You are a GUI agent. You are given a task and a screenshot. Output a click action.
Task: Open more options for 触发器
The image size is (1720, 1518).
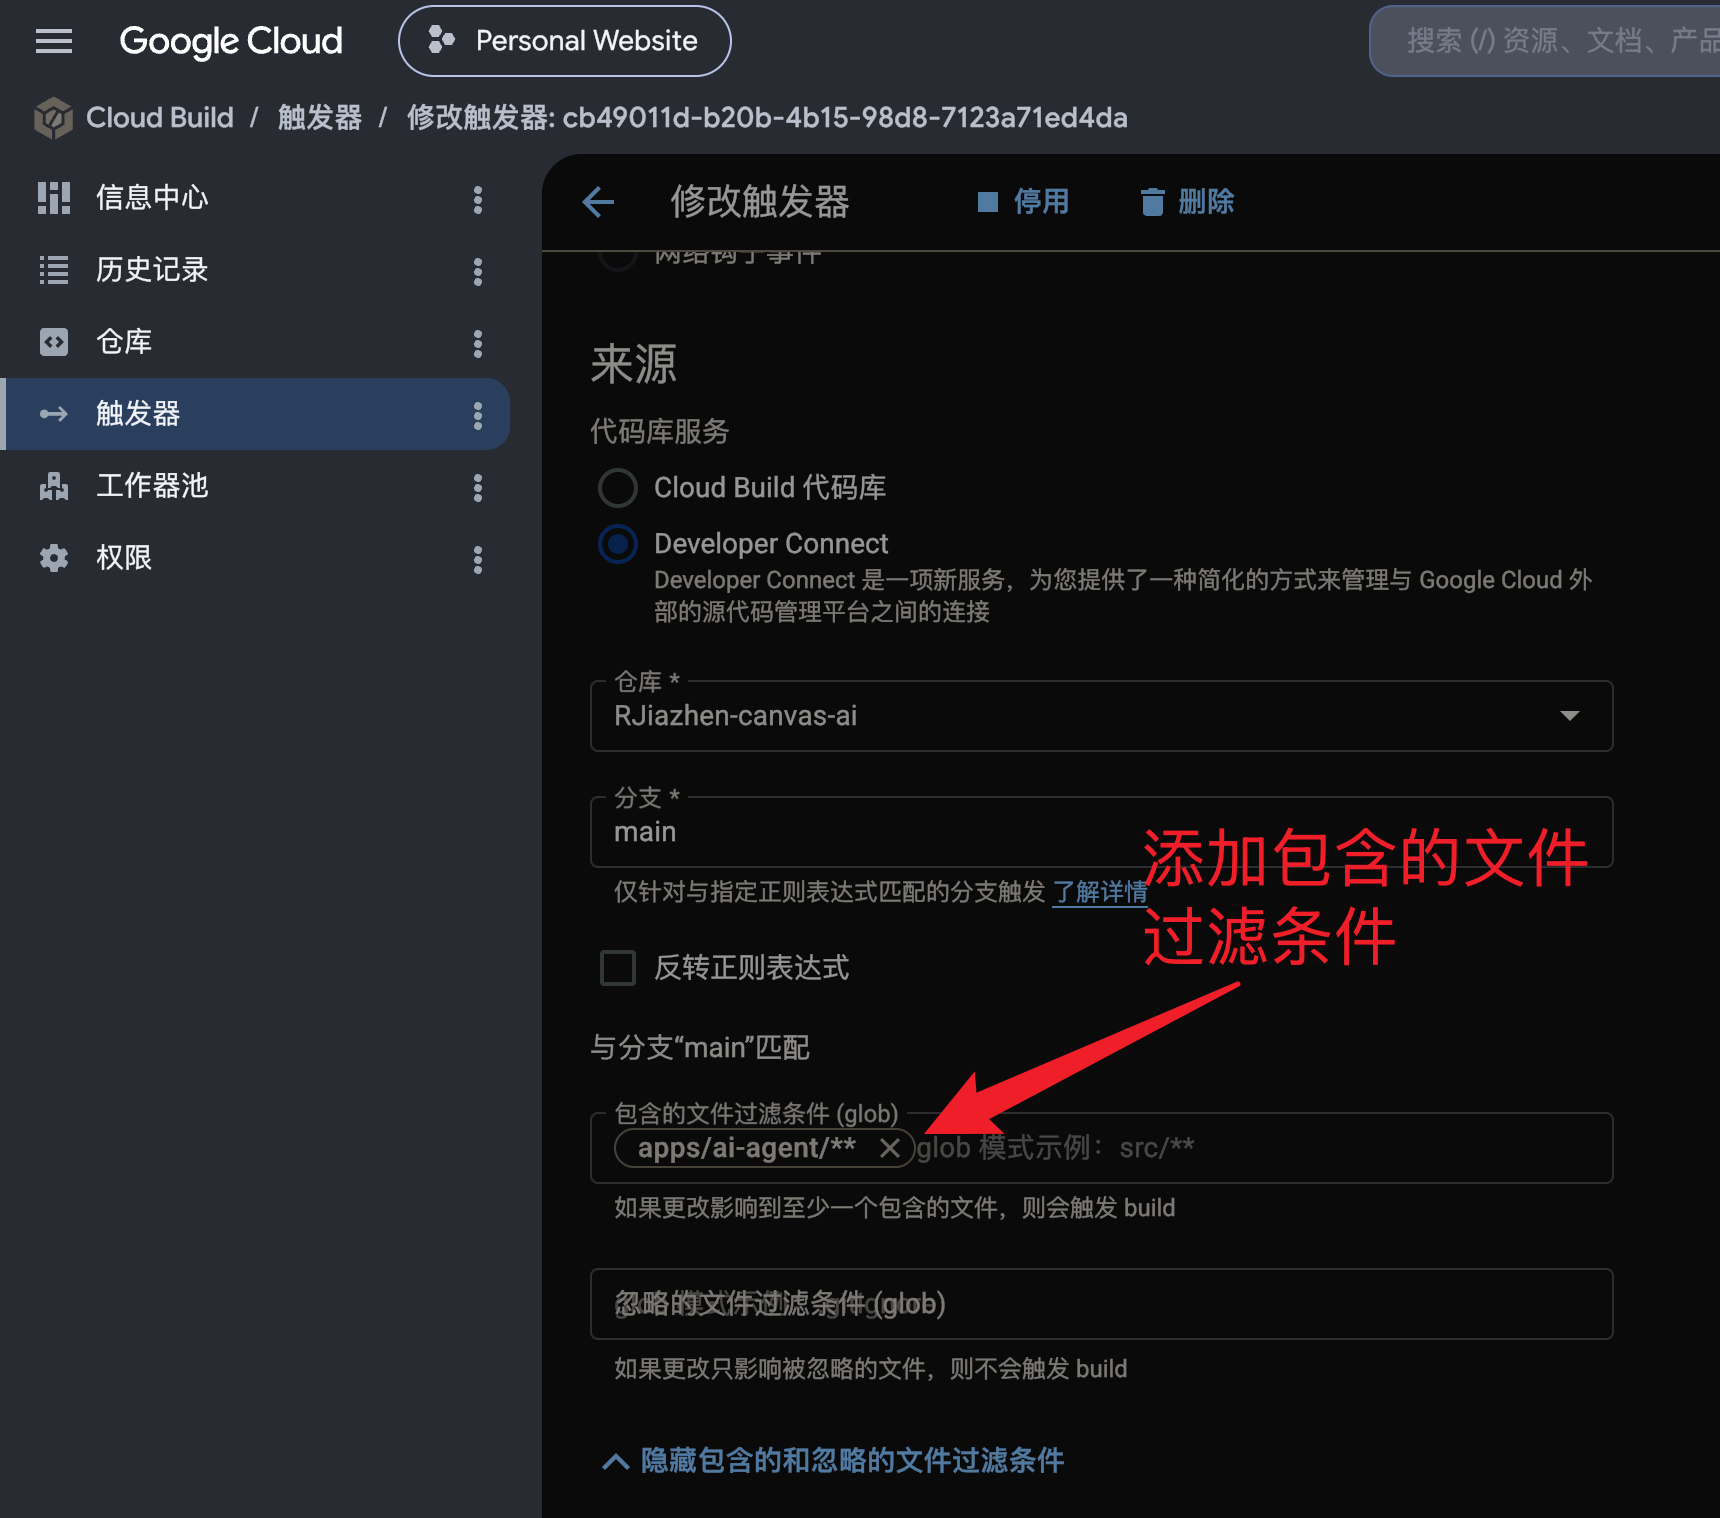pos(478,416)
